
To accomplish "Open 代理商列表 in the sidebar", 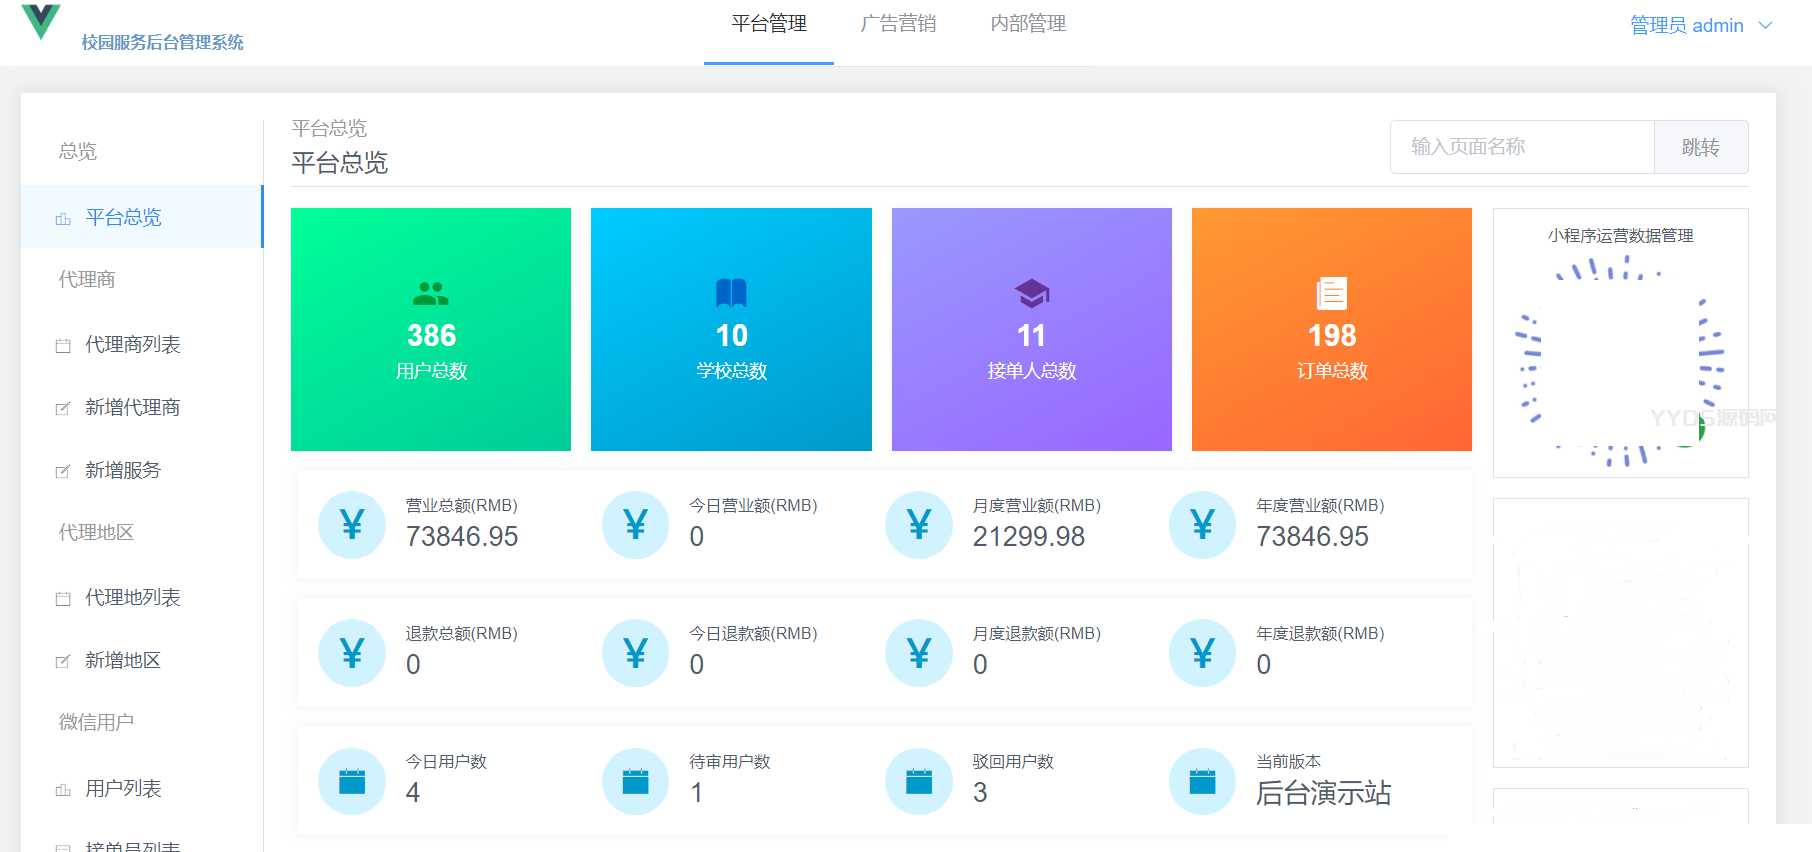I will (132, 345).
